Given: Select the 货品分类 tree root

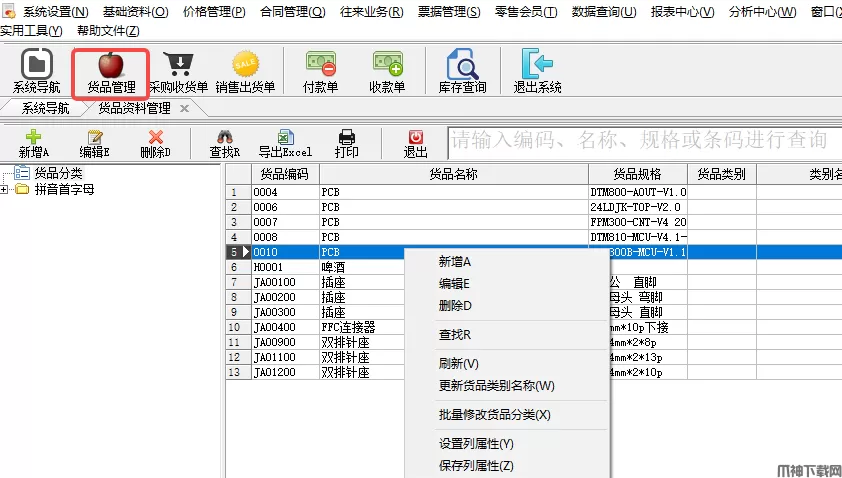Looking at the screenshot, I should pos(59,172).
